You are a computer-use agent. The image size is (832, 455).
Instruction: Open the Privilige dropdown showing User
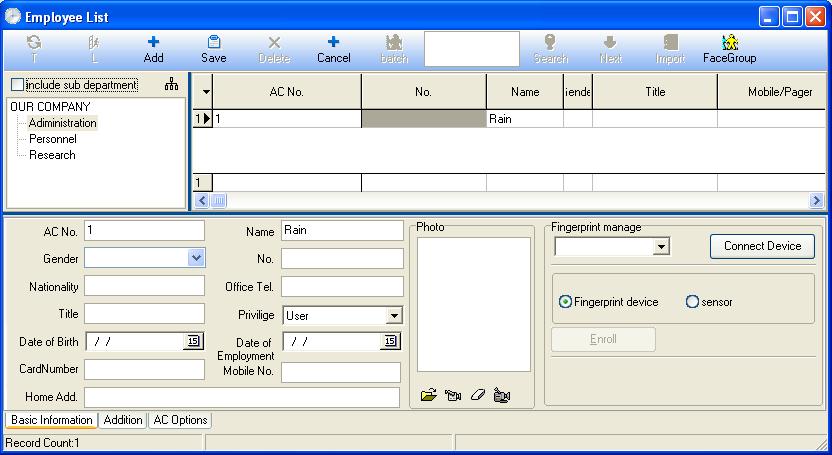coord(394,316)
